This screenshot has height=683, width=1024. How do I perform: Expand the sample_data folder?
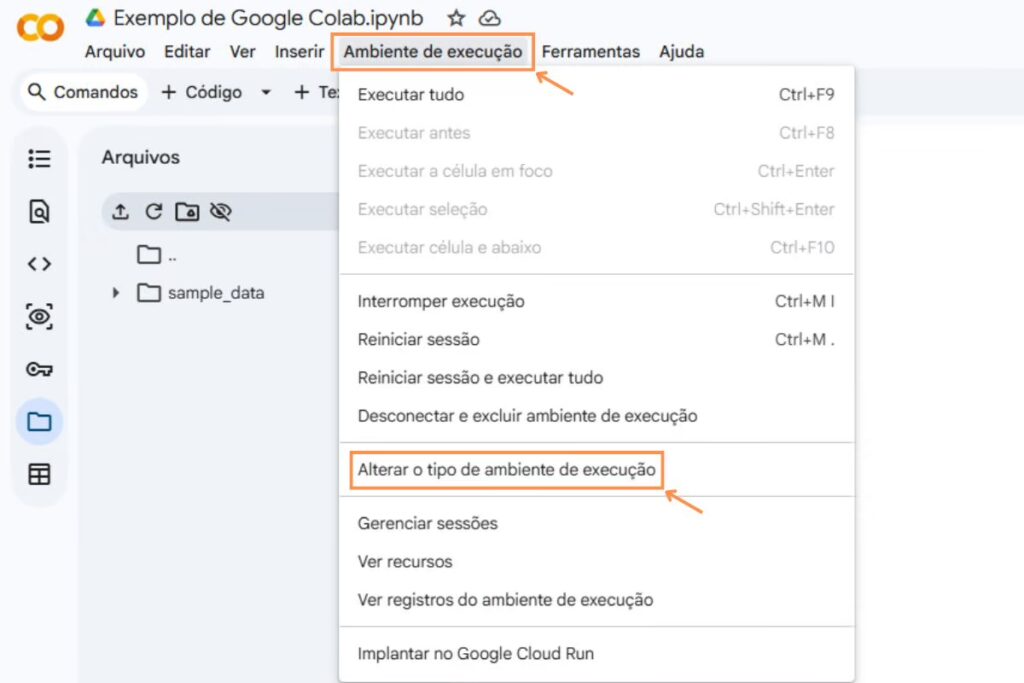click(x=116, y=293)
